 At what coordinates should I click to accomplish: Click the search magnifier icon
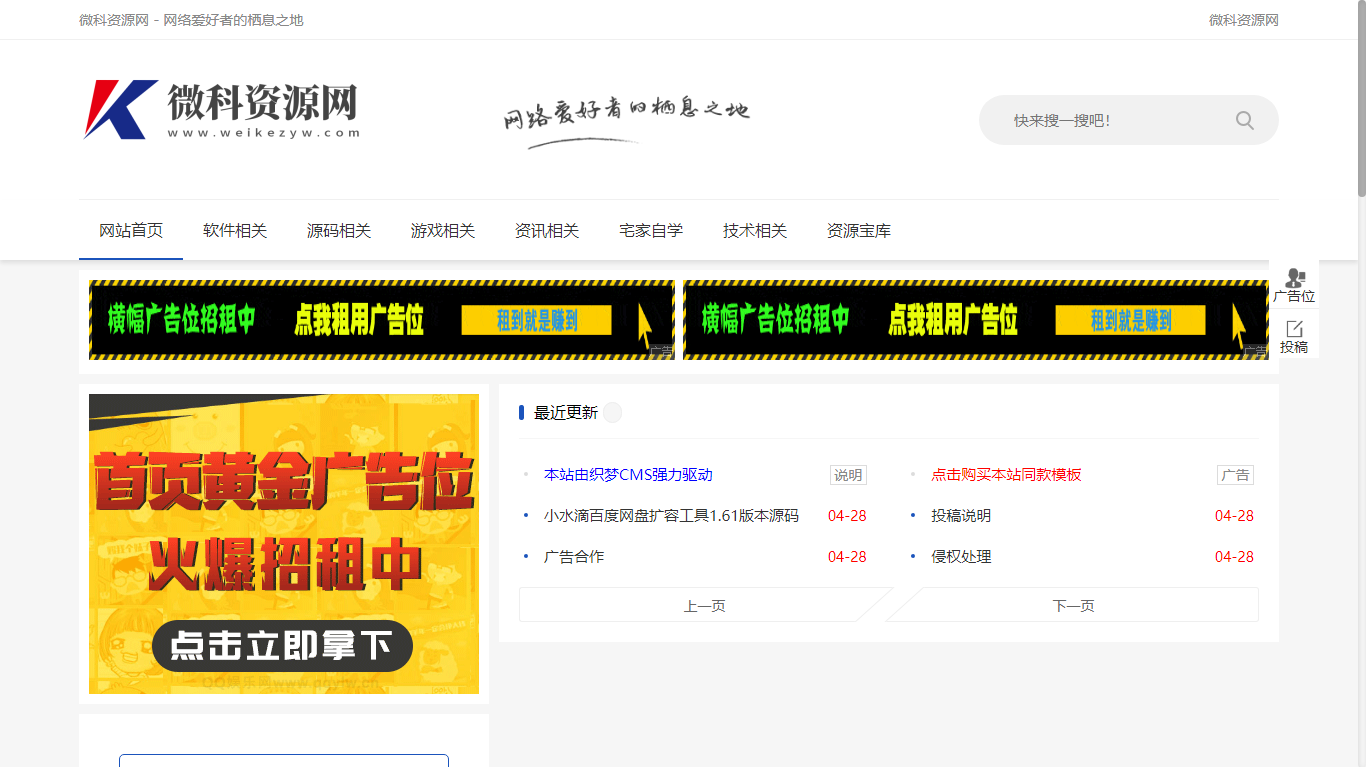pos(1244,119)
